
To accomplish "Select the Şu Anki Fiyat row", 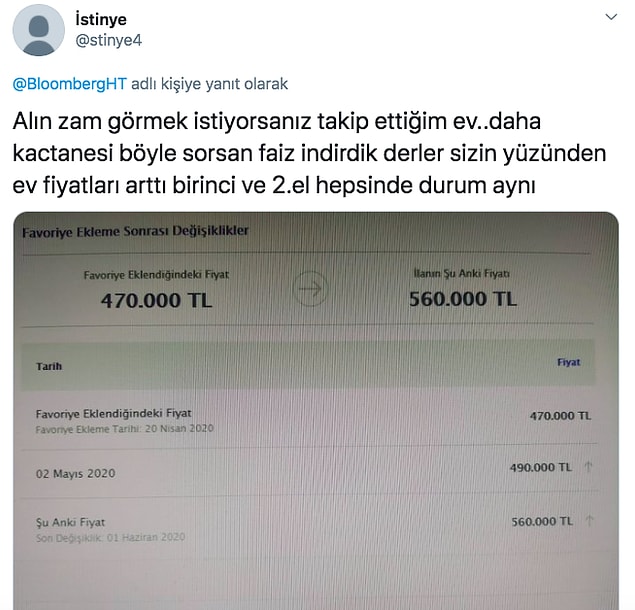I will click(310, 527).
